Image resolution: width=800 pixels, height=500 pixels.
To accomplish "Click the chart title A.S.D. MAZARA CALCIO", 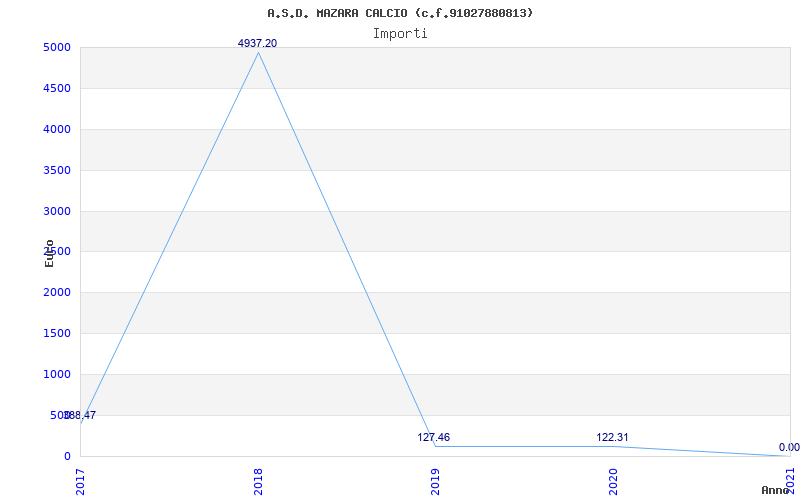I will [400, 13].
